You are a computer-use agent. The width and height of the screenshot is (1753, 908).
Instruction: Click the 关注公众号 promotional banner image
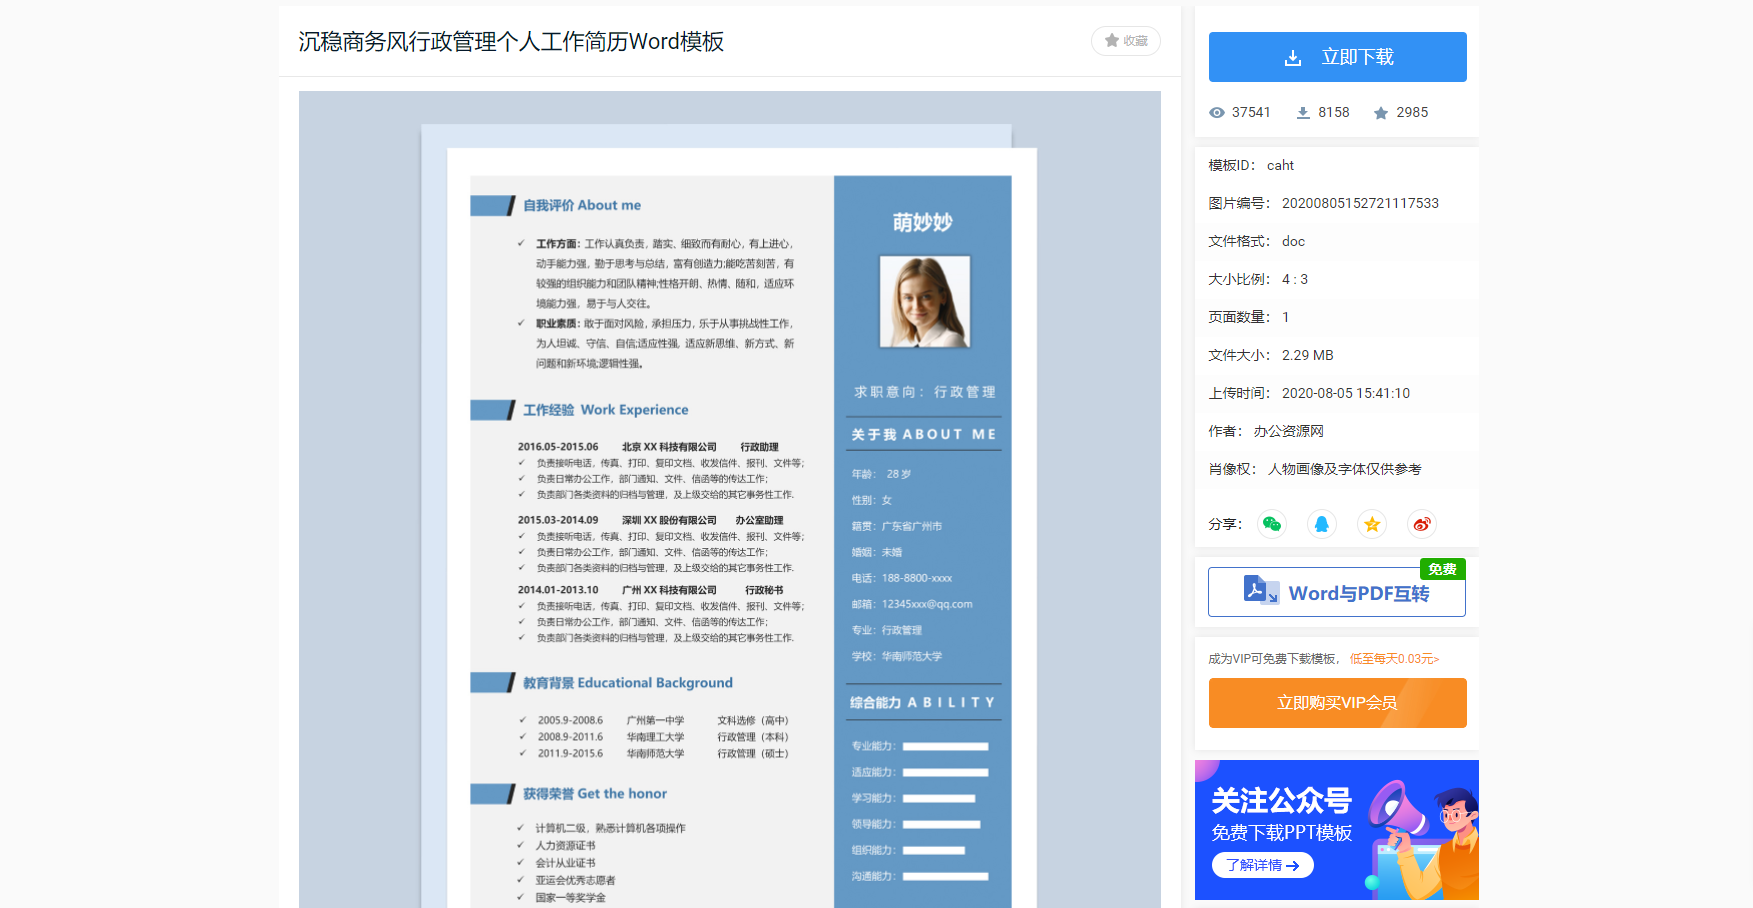click(1337, 830)
